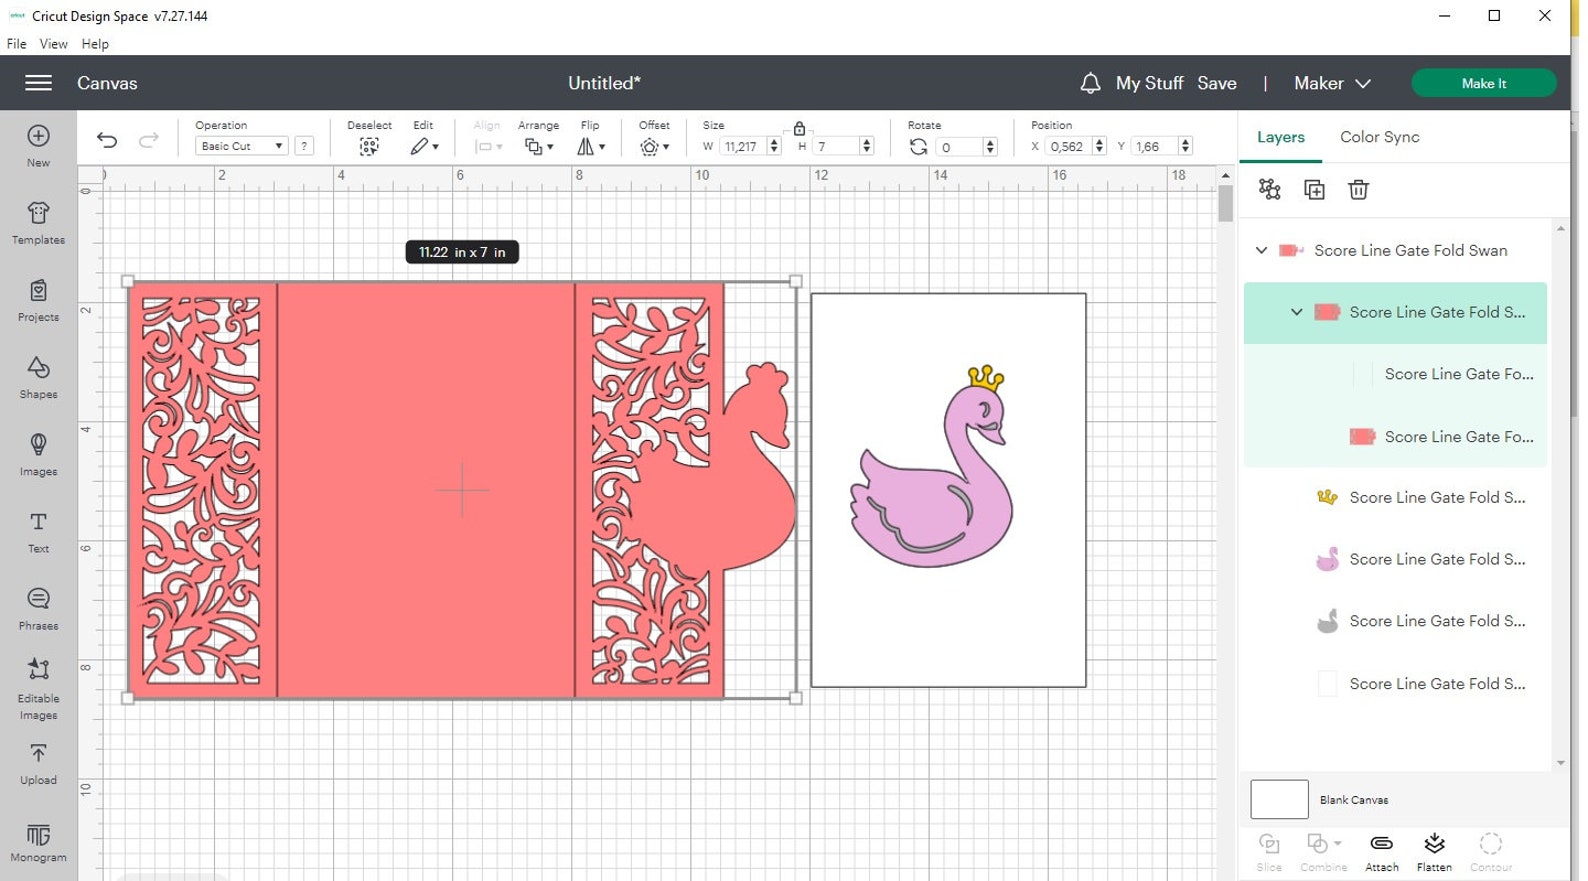Open the Templates panel
This screenshot has height=881, width=1588.
38,223
